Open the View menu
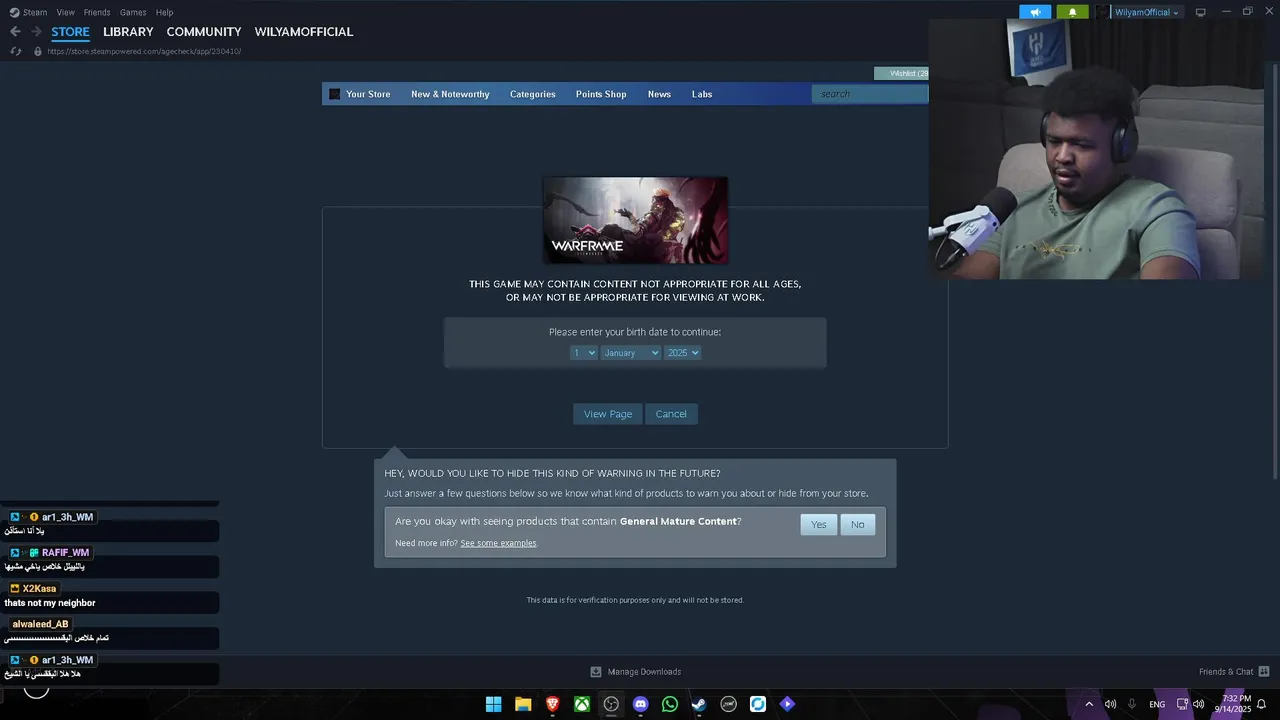The image size is (1280, 720). pyautogui.click(x=66, y=12)
